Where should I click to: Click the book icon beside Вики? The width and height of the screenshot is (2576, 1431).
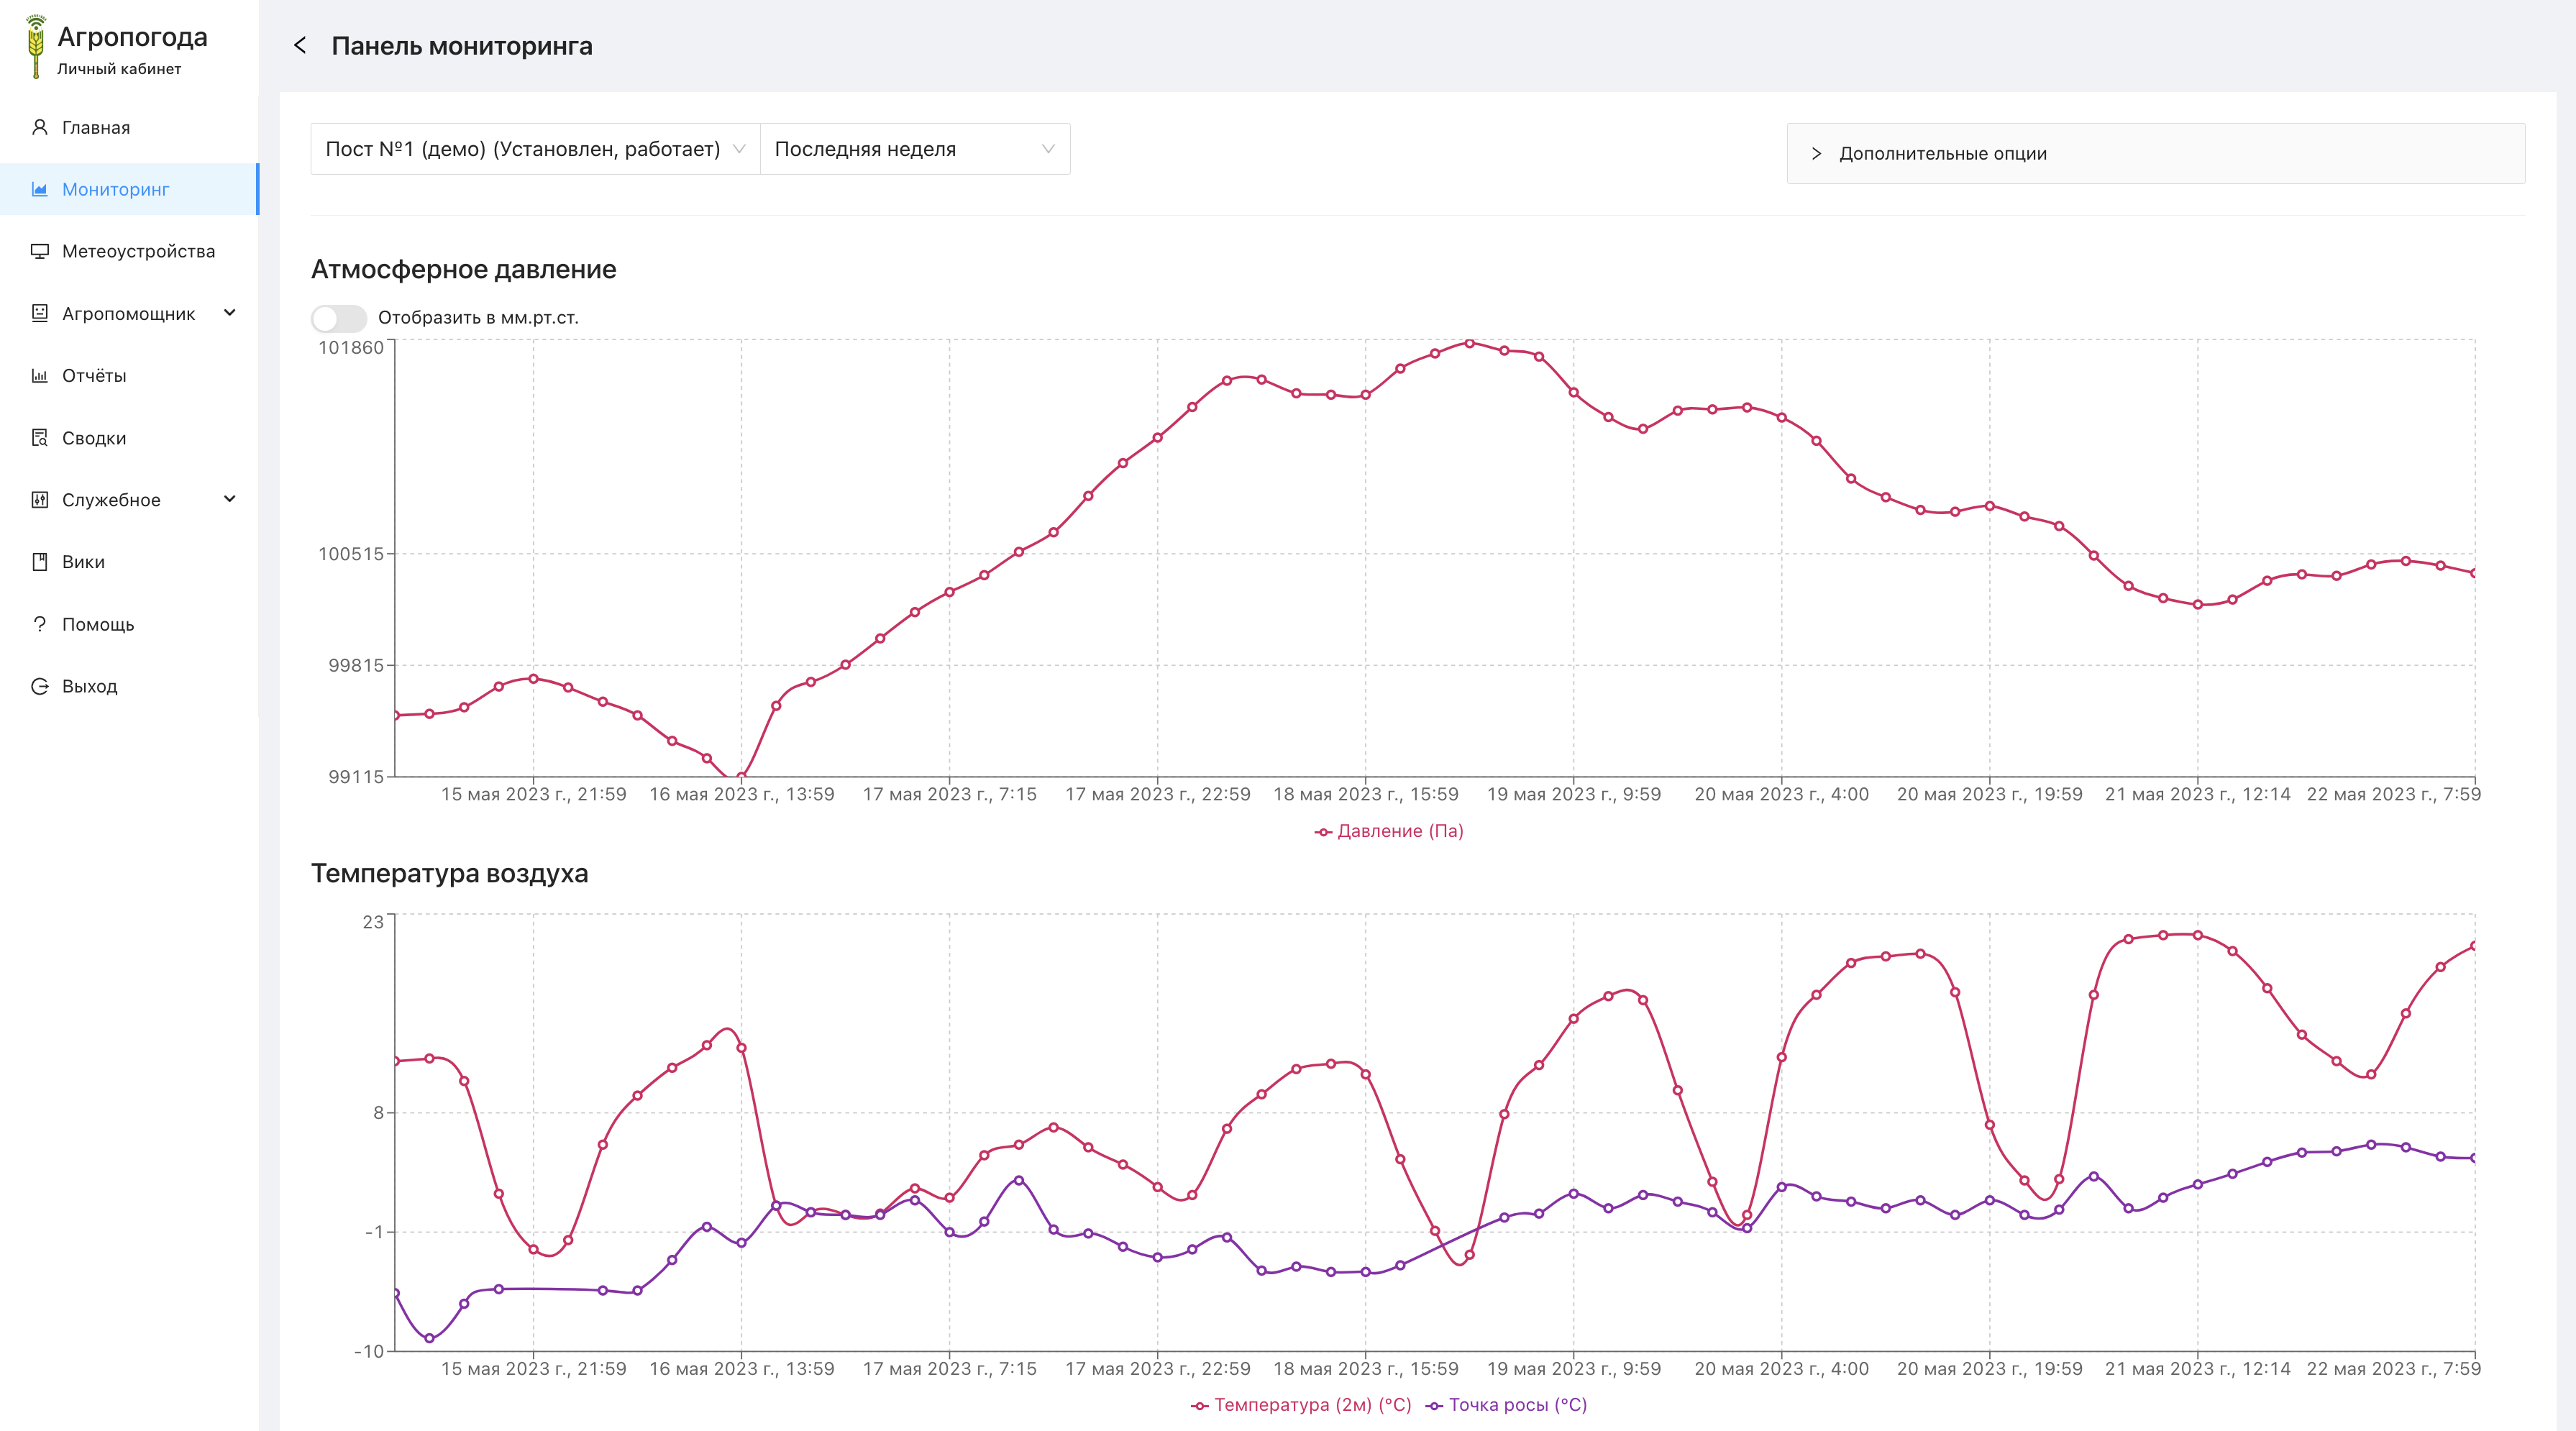pos(40,562)
